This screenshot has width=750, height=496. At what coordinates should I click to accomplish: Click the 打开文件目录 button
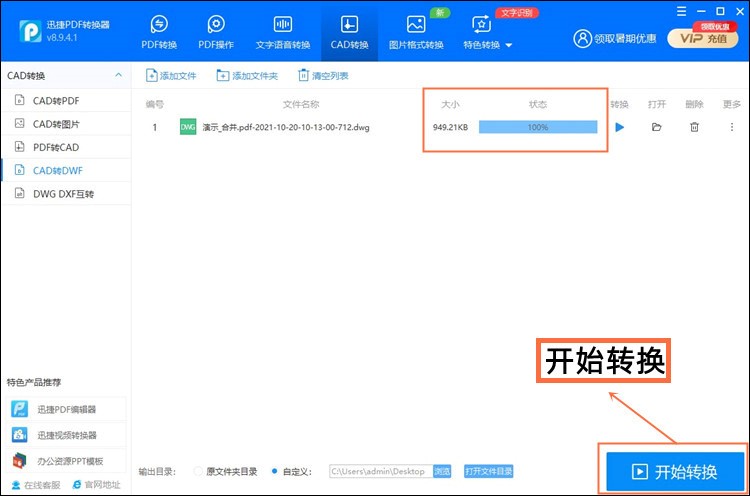[488, 471]
